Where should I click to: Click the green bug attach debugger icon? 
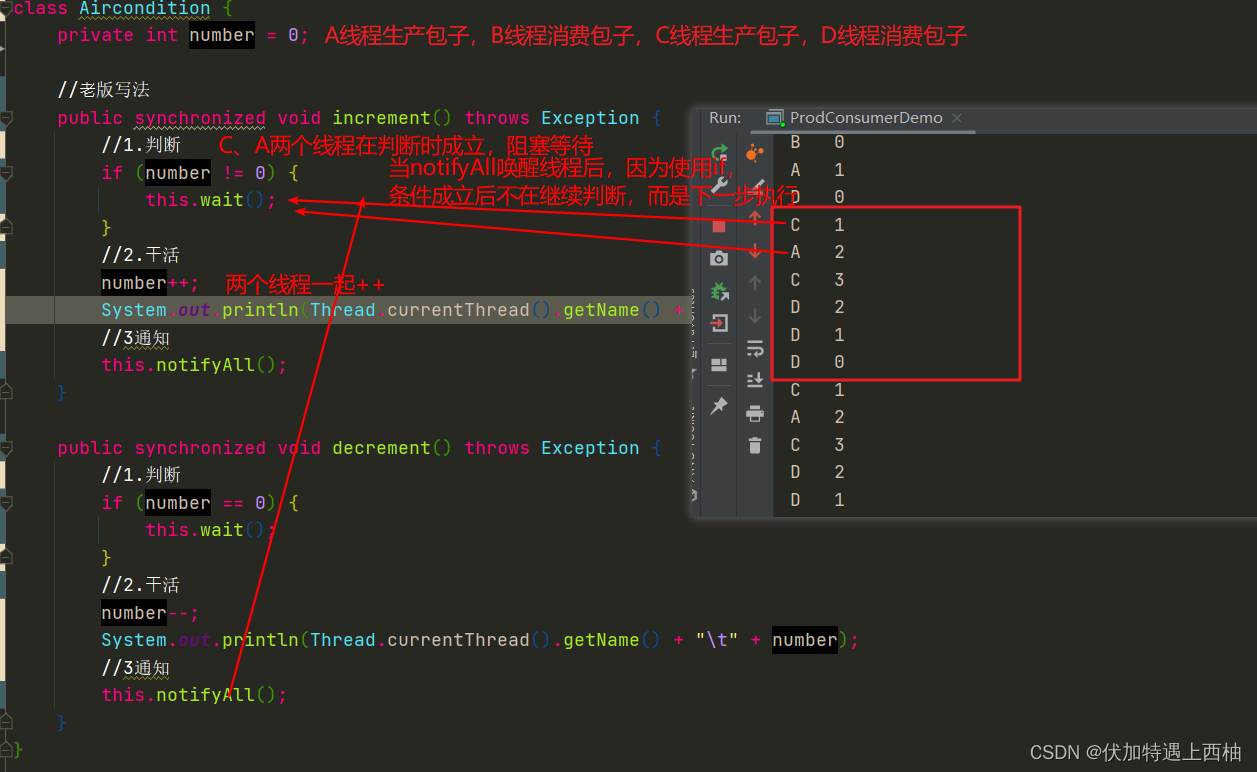click(x=718, y=291)
